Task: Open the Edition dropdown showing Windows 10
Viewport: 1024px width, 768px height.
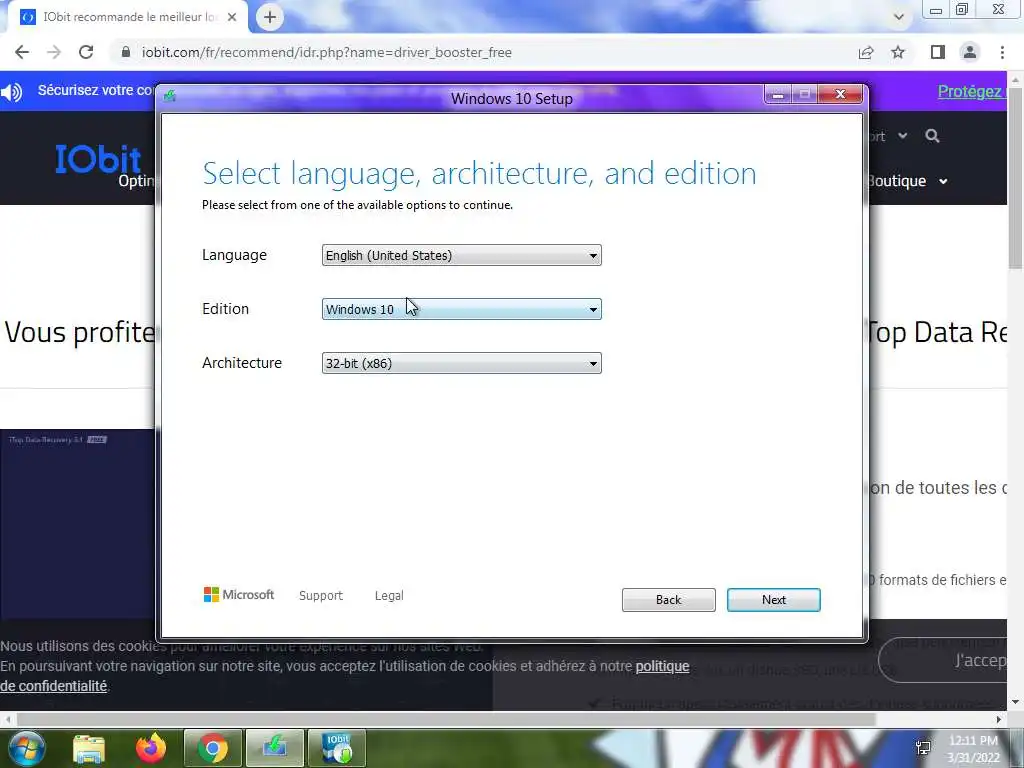Action: 461,310
